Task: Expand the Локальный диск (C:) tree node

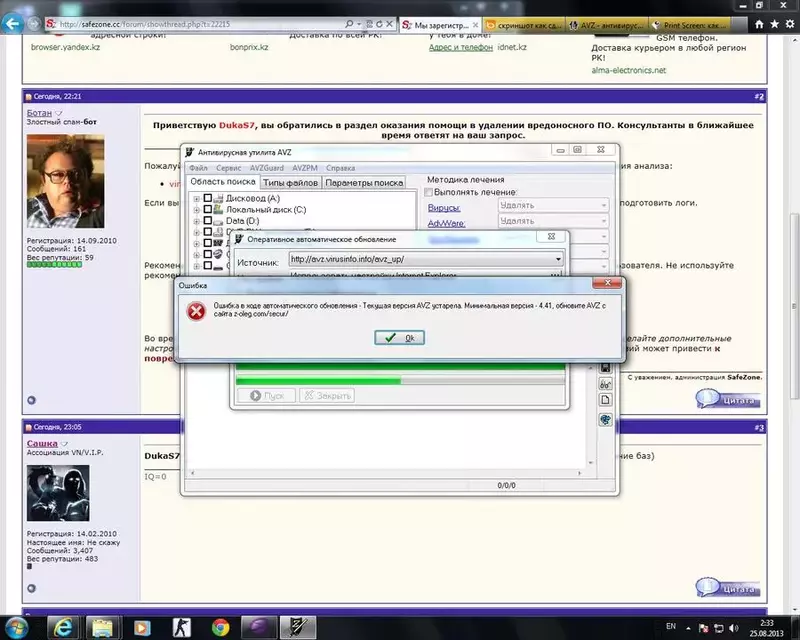Action: [x=196, y=210]
